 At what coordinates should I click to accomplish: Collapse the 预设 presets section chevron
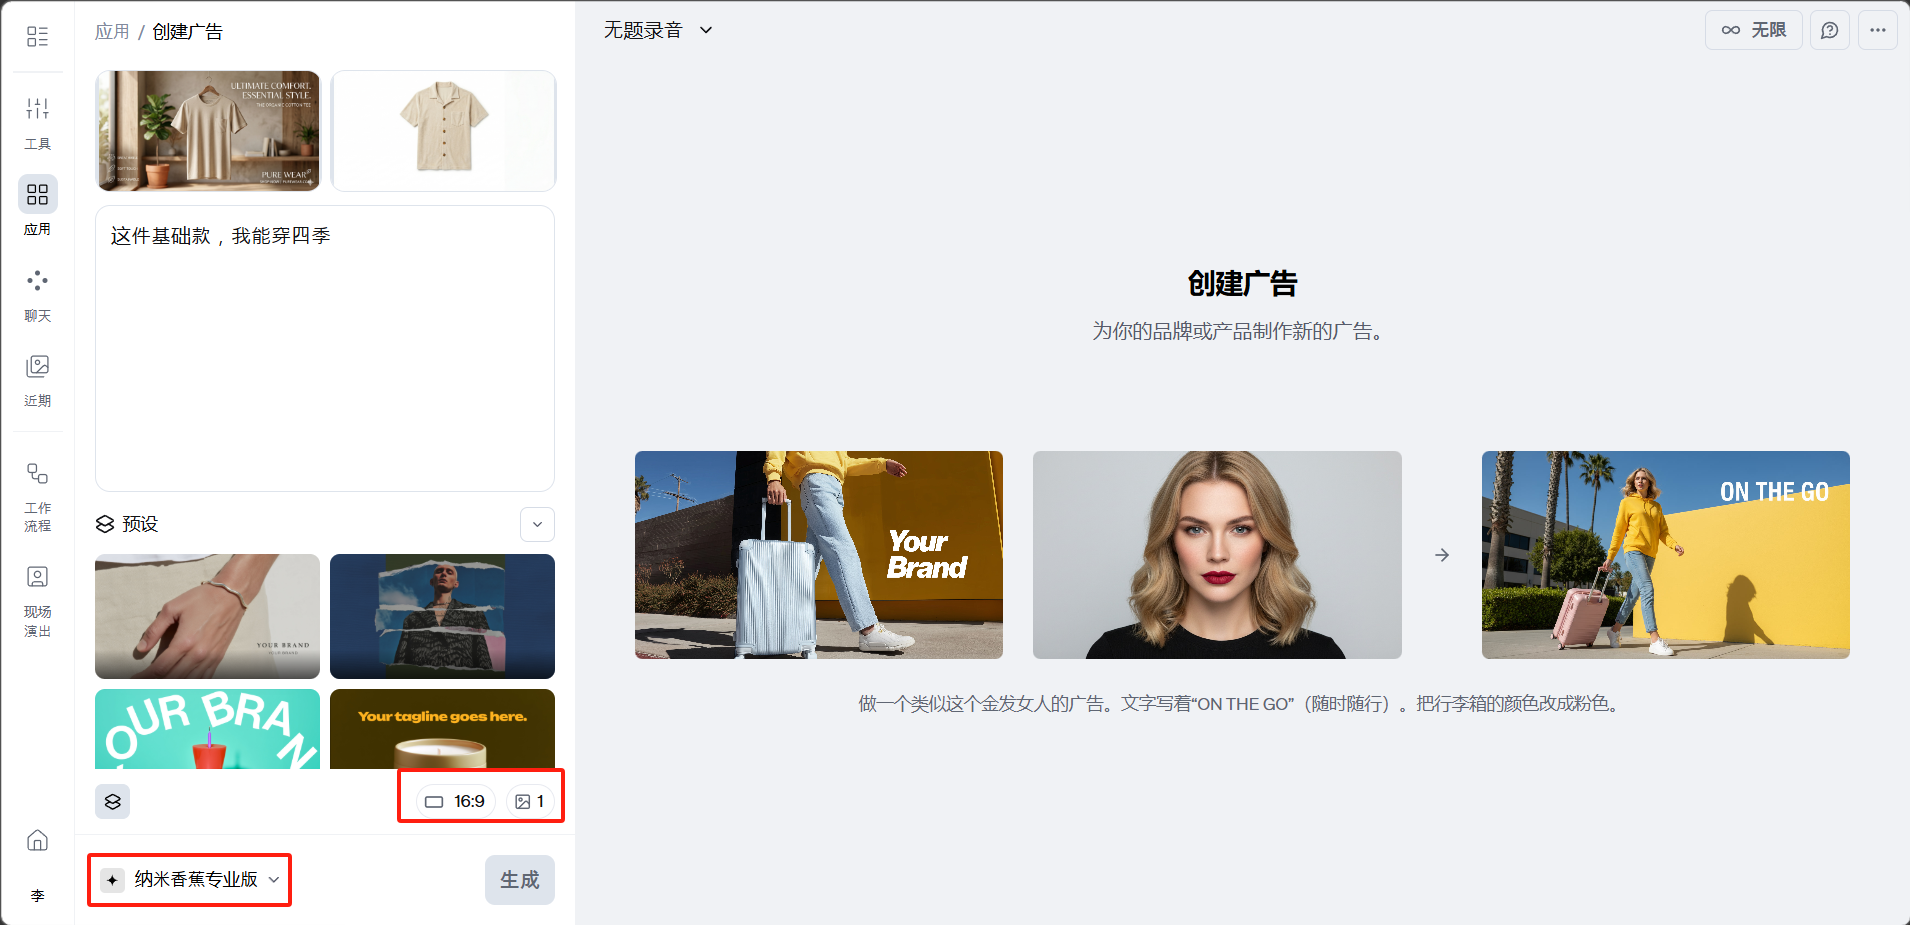pyautogui.click(x=537, y=524)
